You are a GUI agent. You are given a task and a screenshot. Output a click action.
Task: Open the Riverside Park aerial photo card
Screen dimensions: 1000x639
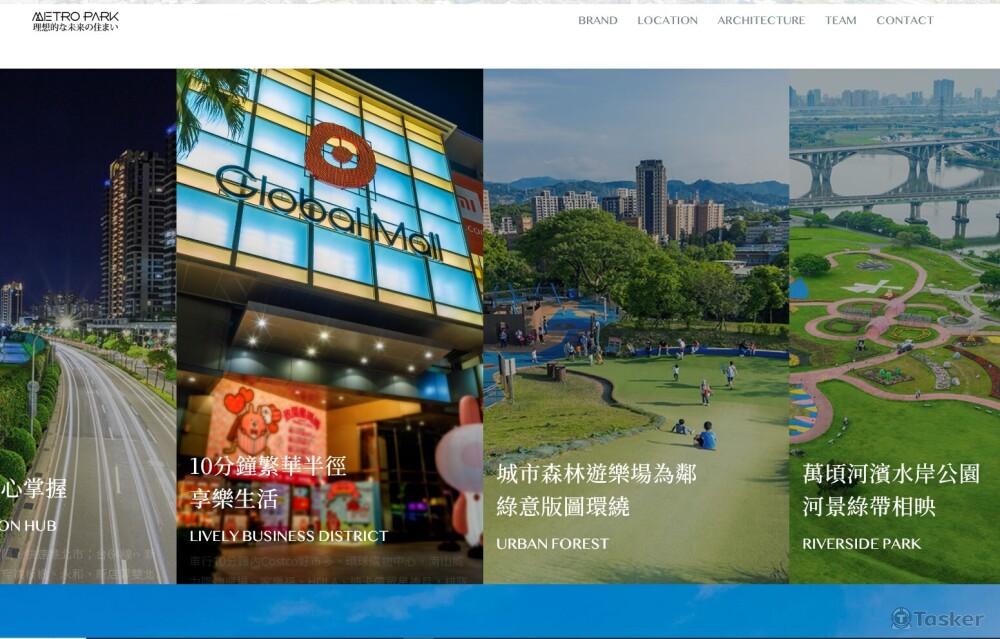[895, 326]
